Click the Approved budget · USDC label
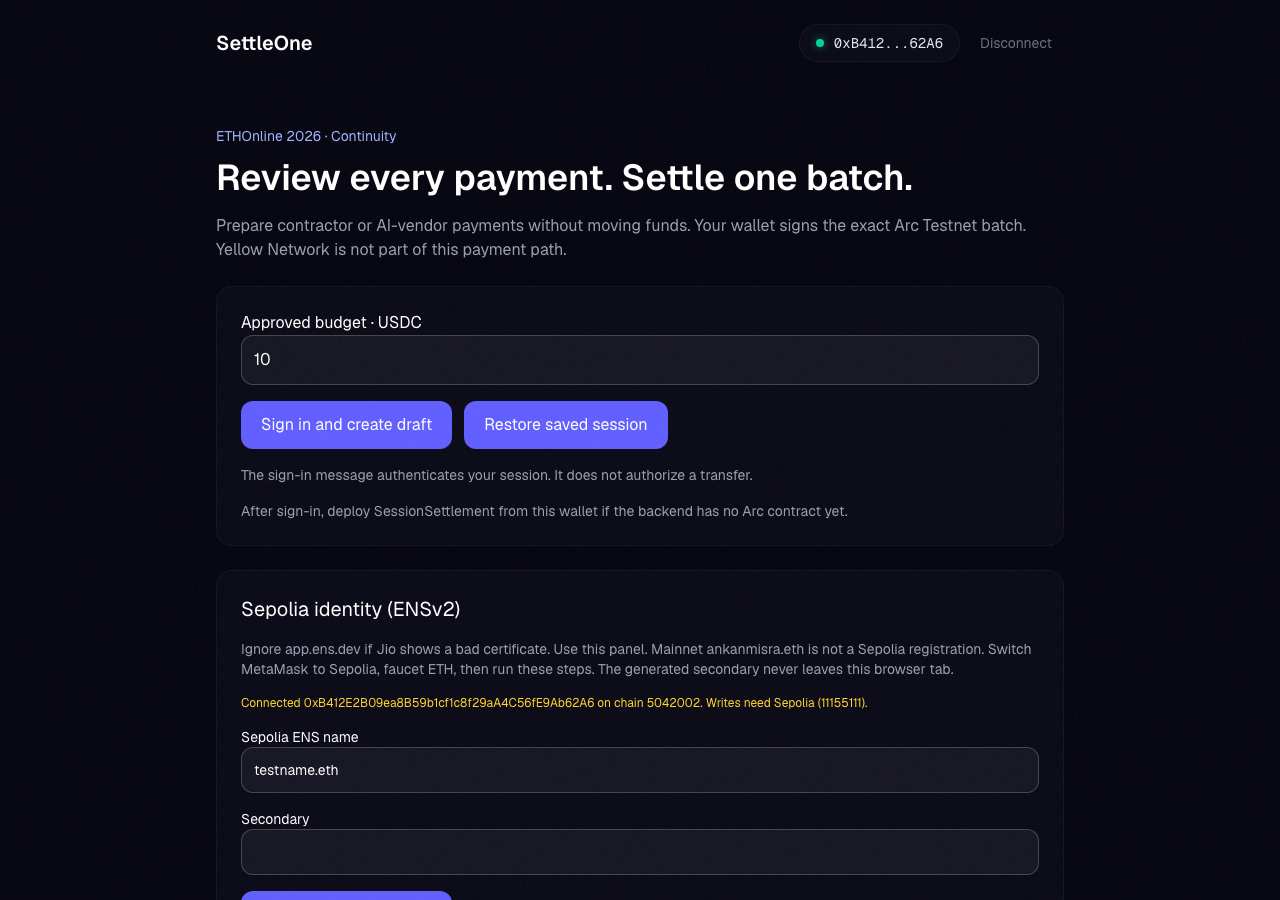 pyautogui.click(x=331, y=322)
